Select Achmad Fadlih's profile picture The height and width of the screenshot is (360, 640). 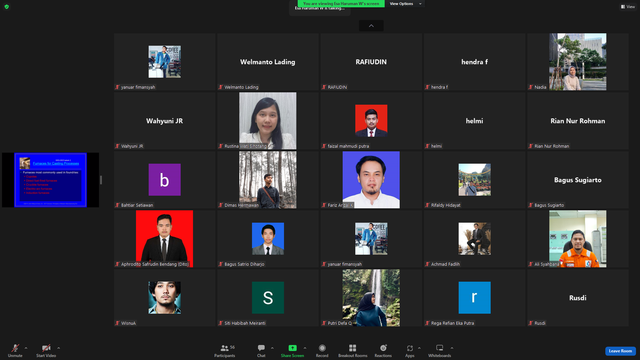[474, 239]
